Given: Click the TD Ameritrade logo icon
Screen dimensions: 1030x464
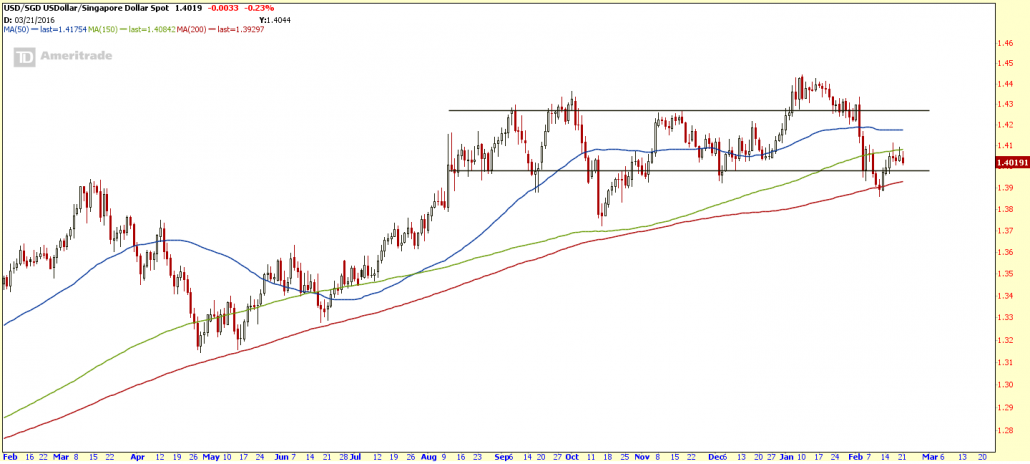Looking at the screenshot, I should pyautogui.click(x=21, y=59).
